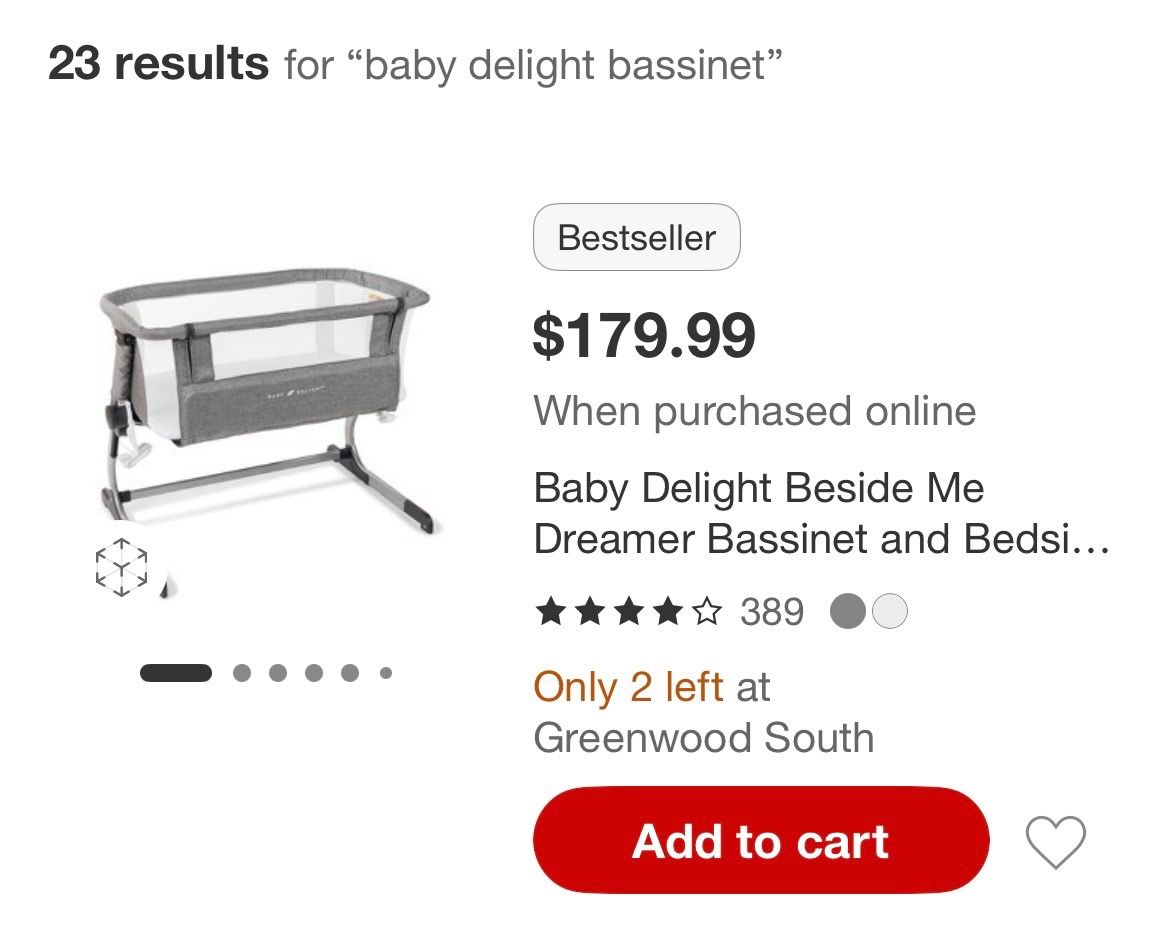Viewport: 1170px width, 937px height.
Task: Click the "Only 2 left" stock notice
Action: coord(628,688)
